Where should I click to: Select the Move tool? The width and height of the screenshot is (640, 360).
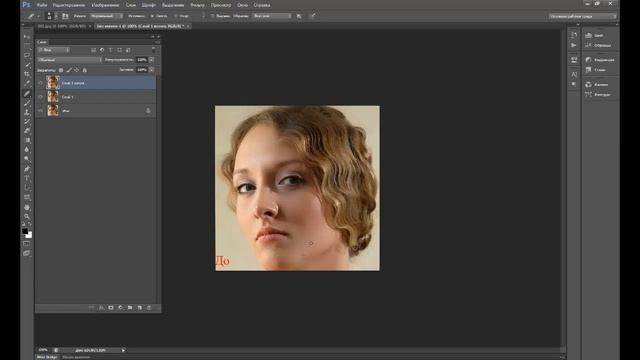27,37
